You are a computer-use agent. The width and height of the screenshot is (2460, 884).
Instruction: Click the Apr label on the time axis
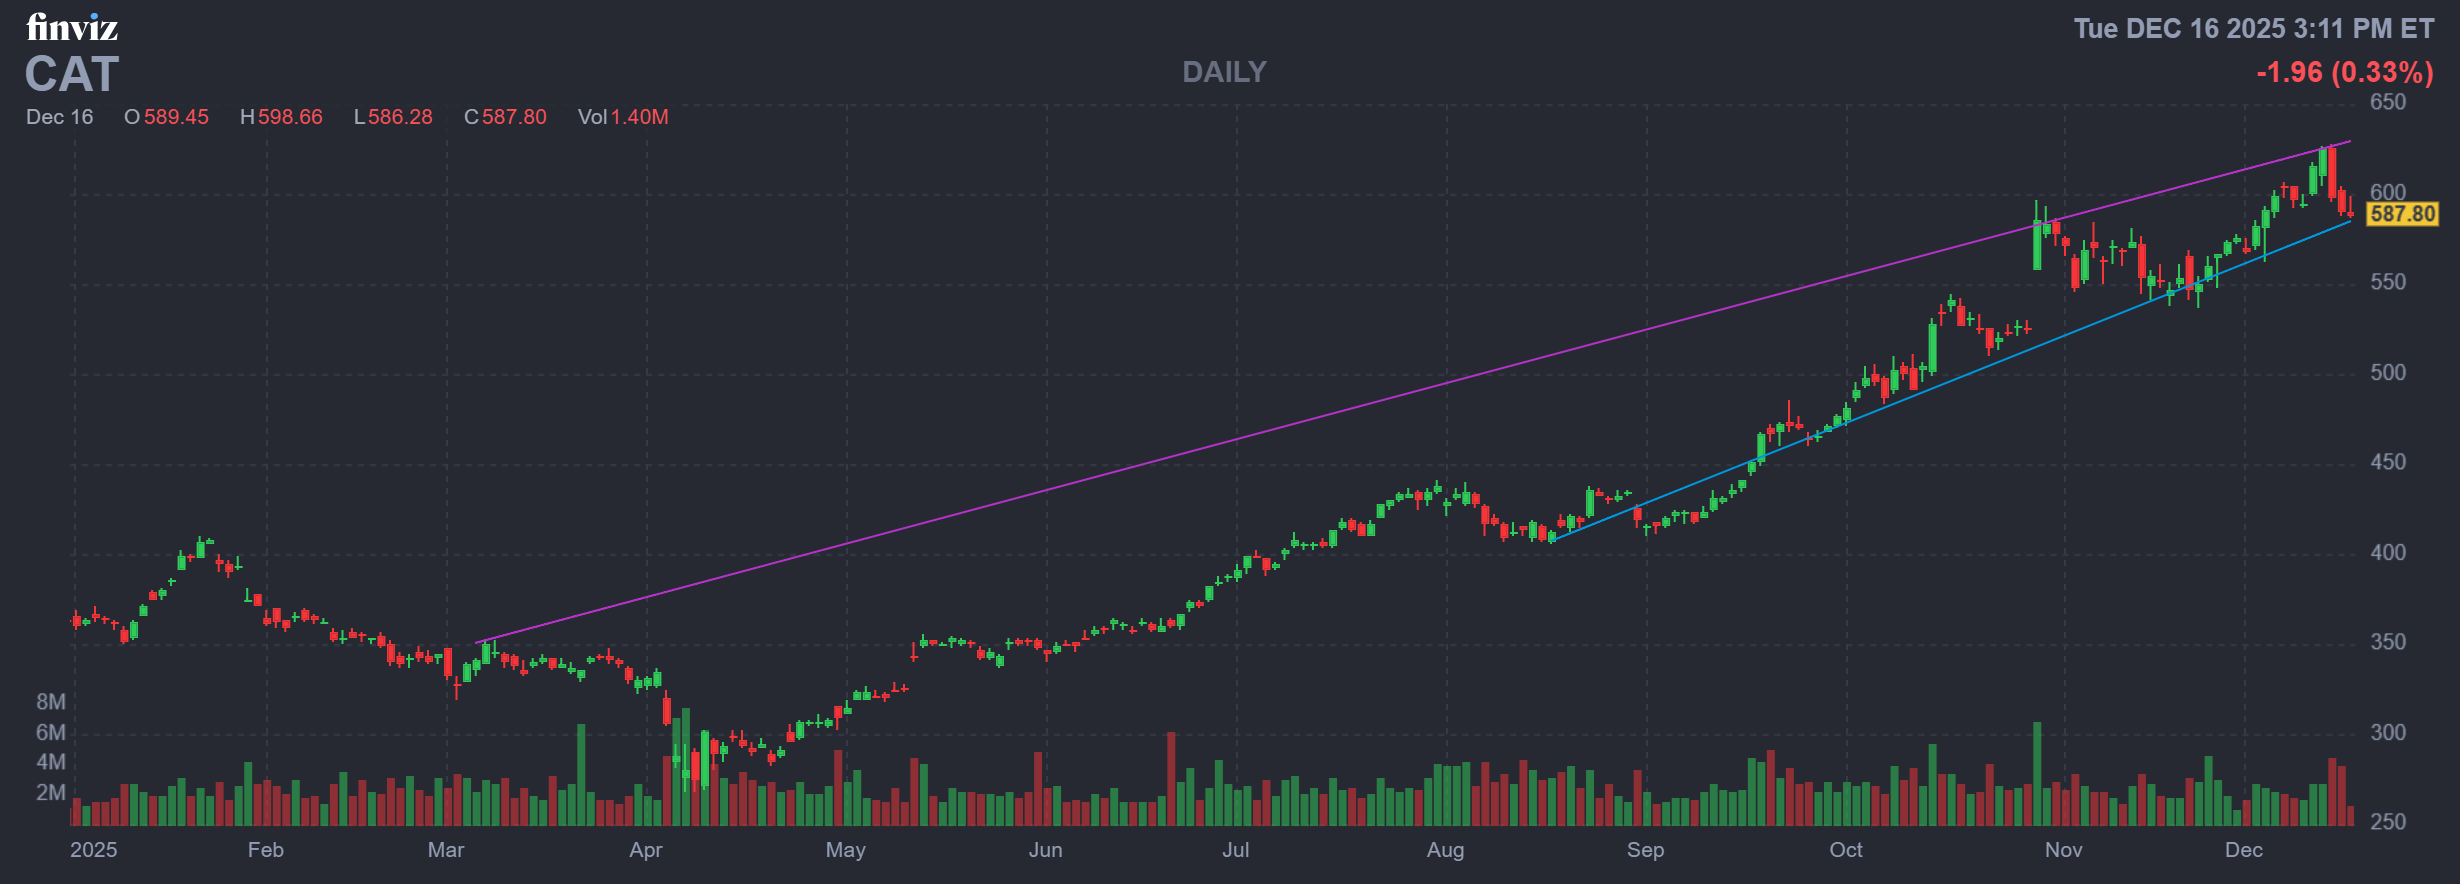tap(646, 850)
